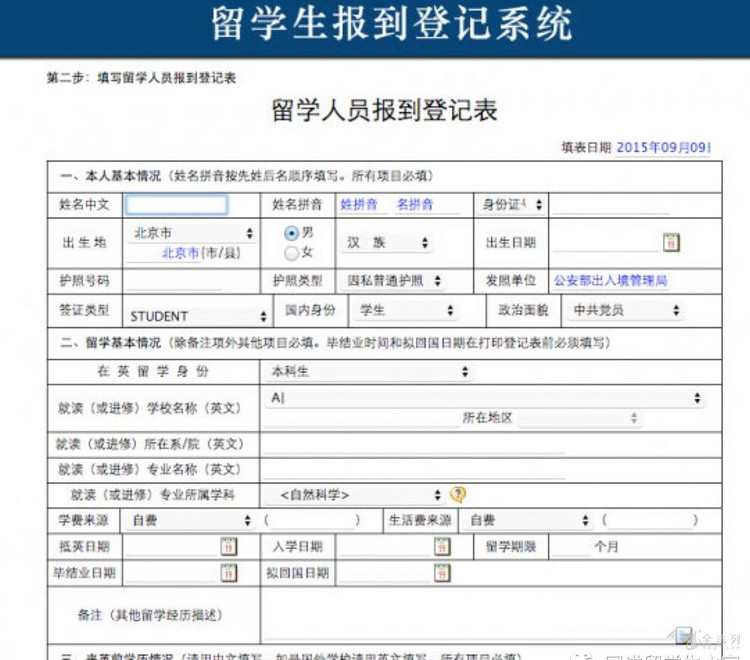The width and height of the screenshot is (750, 660).
Task: Click the living expense source detail field
Action: click(x=651, y=520)
